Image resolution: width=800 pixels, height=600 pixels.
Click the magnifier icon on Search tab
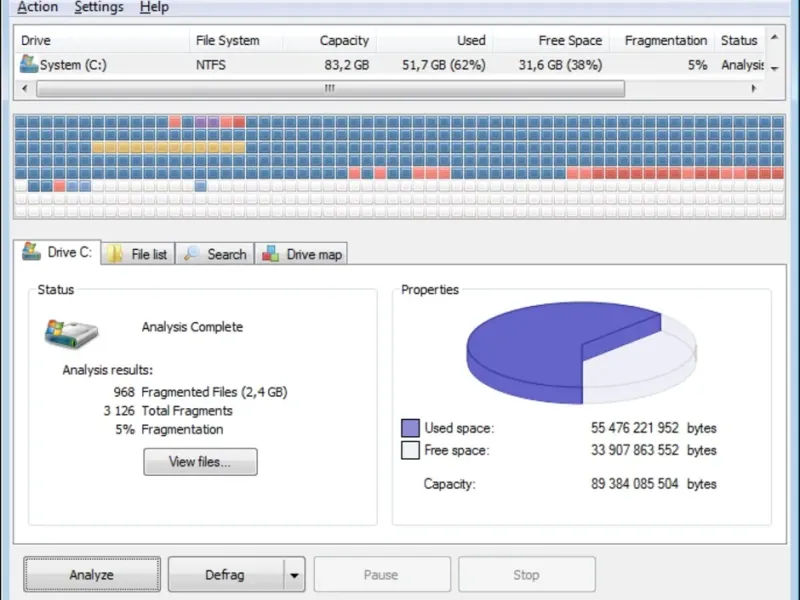pos(192,253)
